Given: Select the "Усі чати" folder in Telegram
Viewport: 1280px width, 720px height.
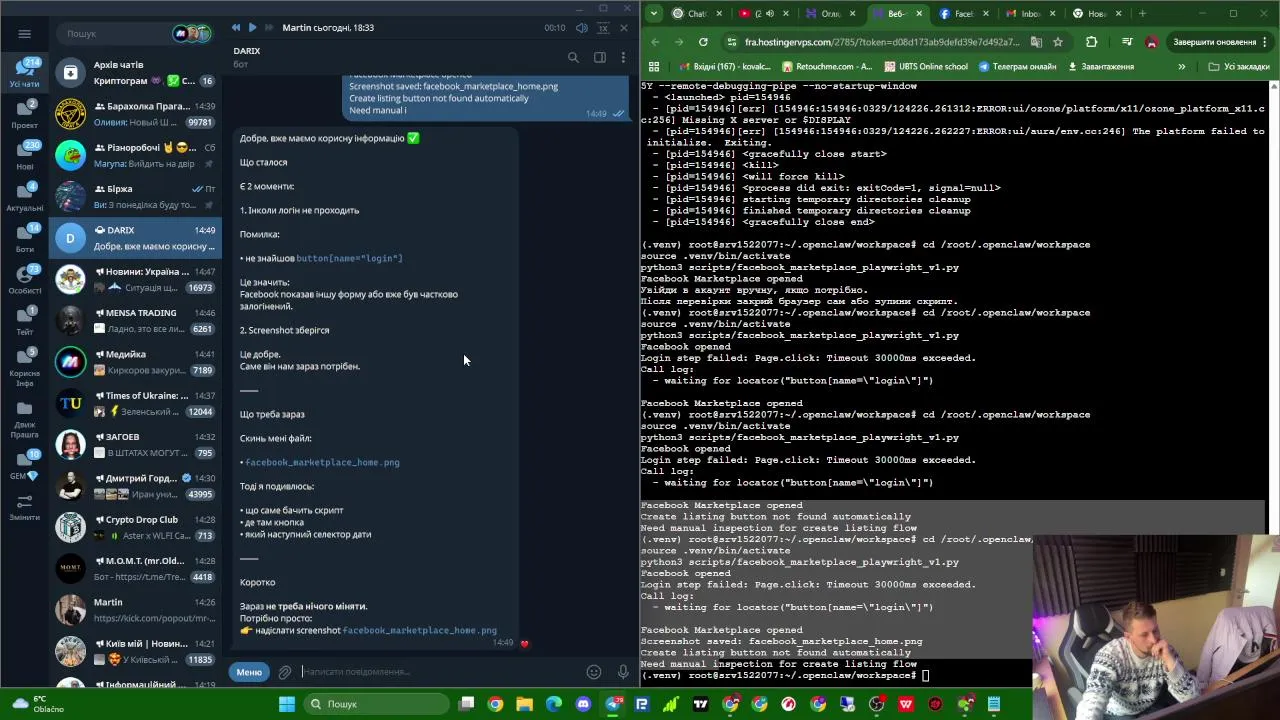Looking at the screenshot, I should [24, 72].
